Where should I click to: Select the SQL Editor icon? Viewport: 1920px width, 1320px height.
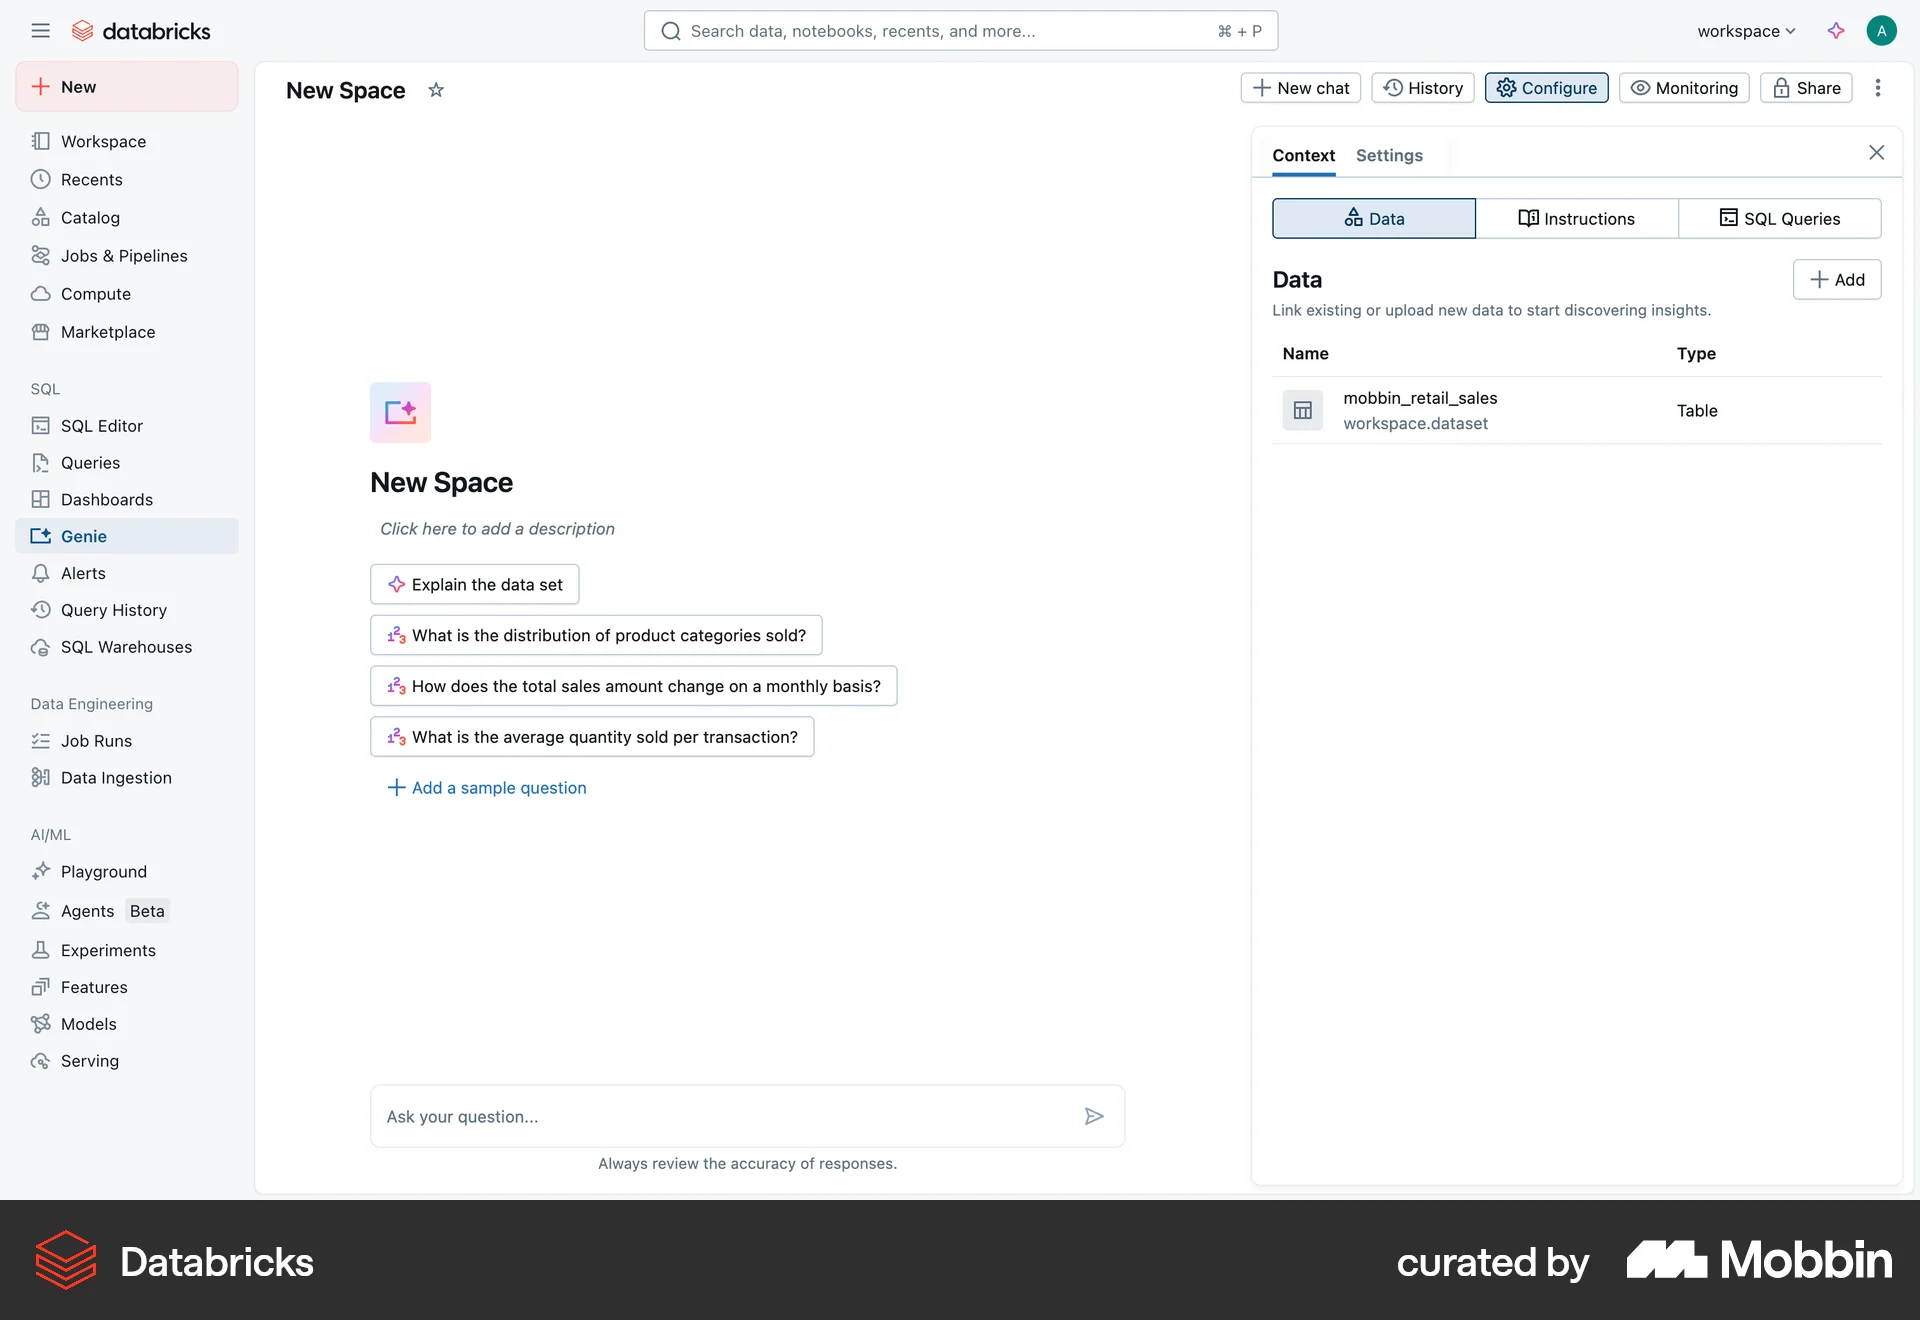pyautogui.click(x=41, y=425)
